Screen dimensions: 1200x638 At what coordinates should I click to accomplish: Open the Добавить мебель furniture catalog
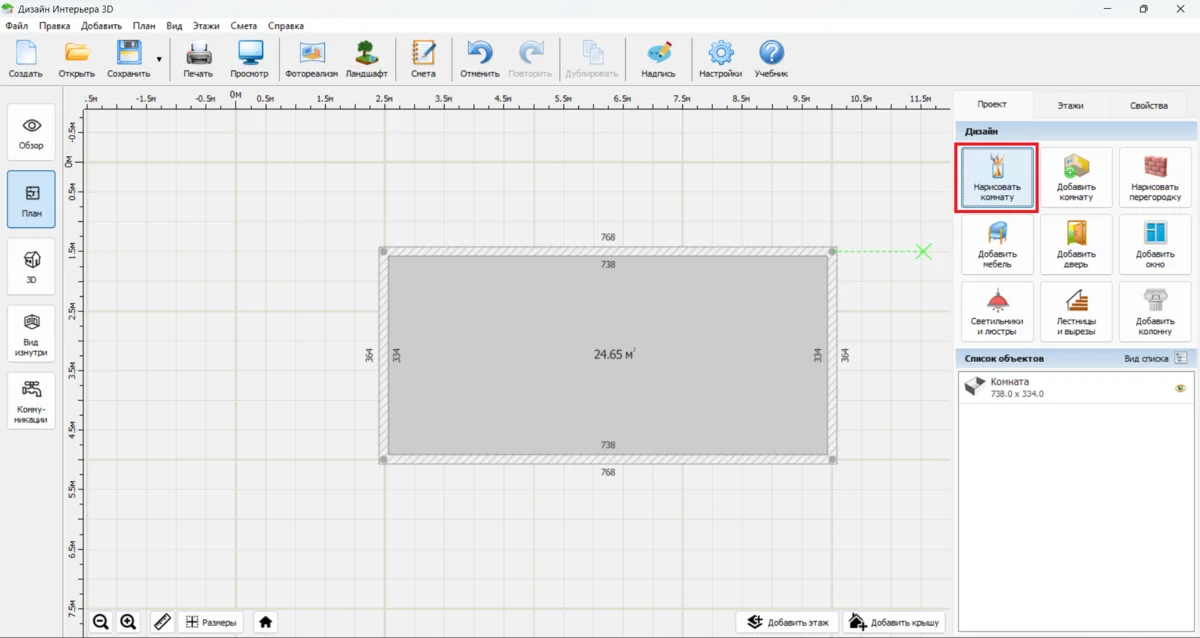tap(997, 245)
